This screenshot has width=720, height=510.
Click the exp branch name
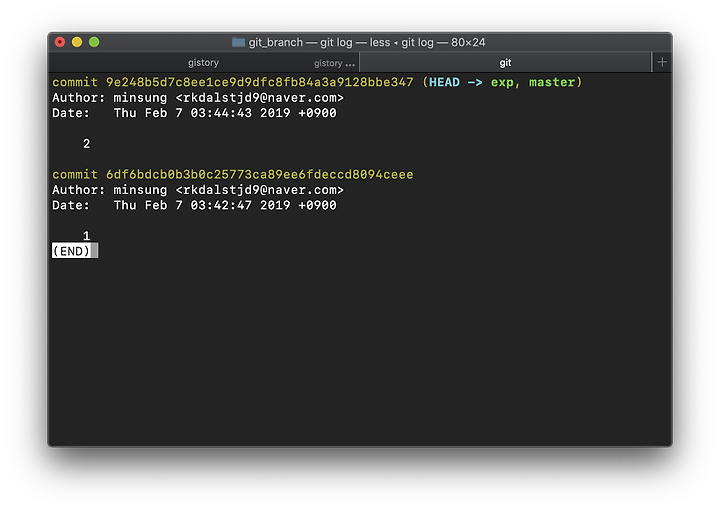coord(502,82)
